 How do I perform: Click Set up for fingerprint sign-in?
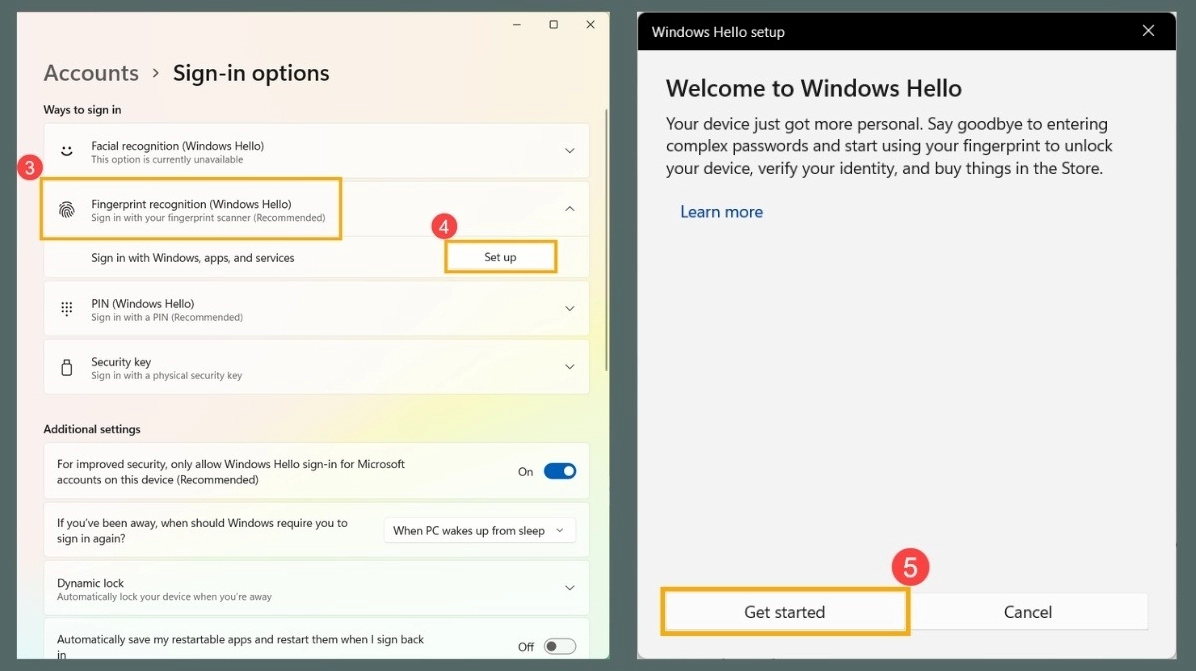[x=500, y=256]
